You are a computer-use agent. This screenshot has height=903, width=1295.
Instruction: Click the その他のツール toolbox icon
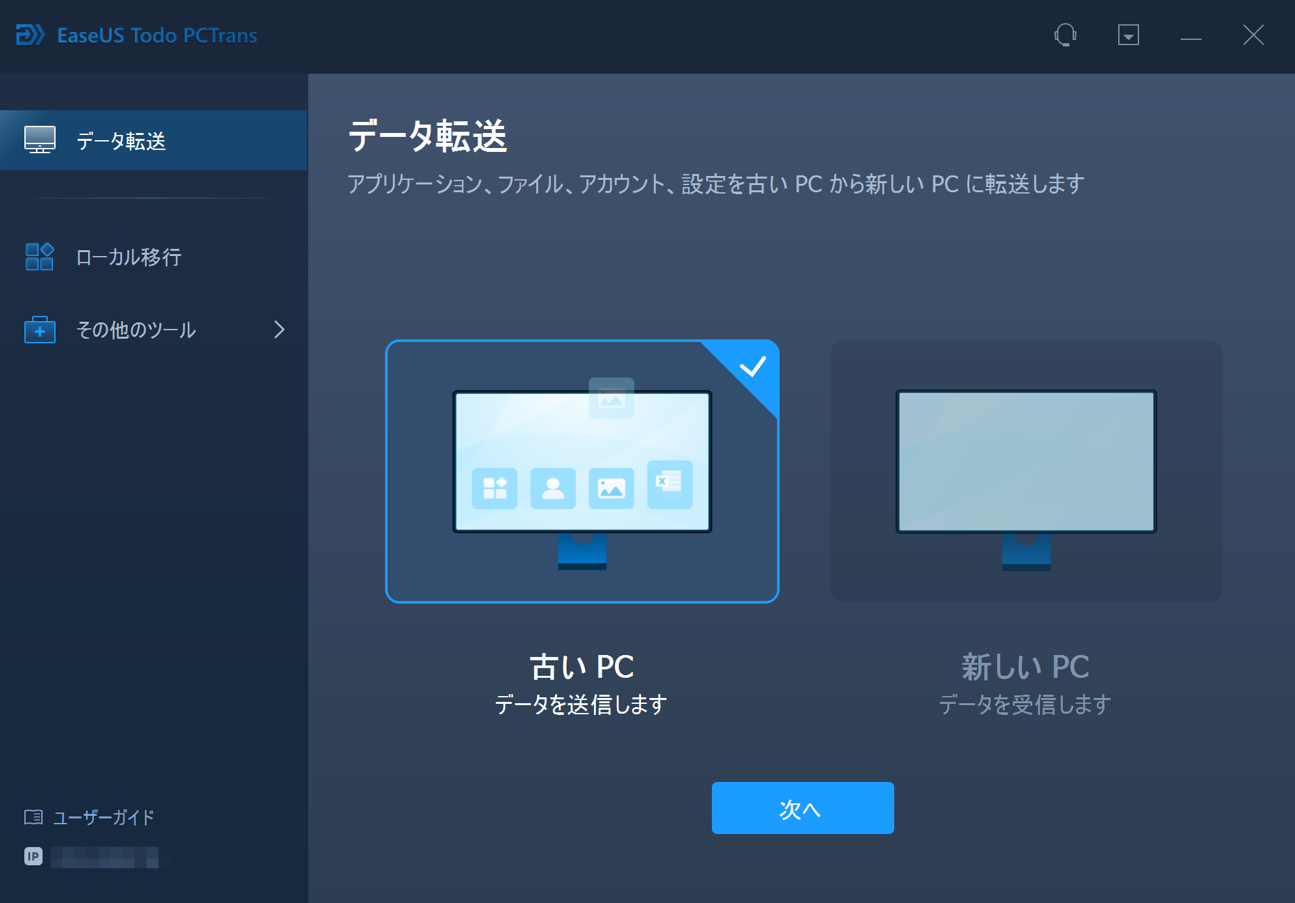(40, 329)
